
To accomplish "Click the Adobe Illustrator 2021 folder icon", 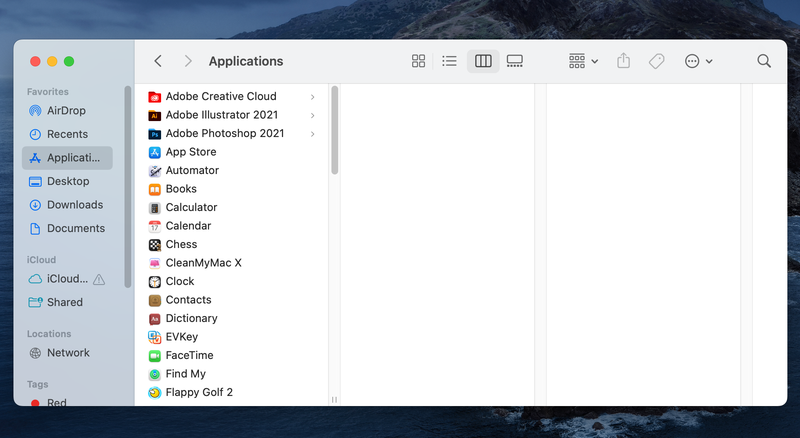I will point(155,115).
